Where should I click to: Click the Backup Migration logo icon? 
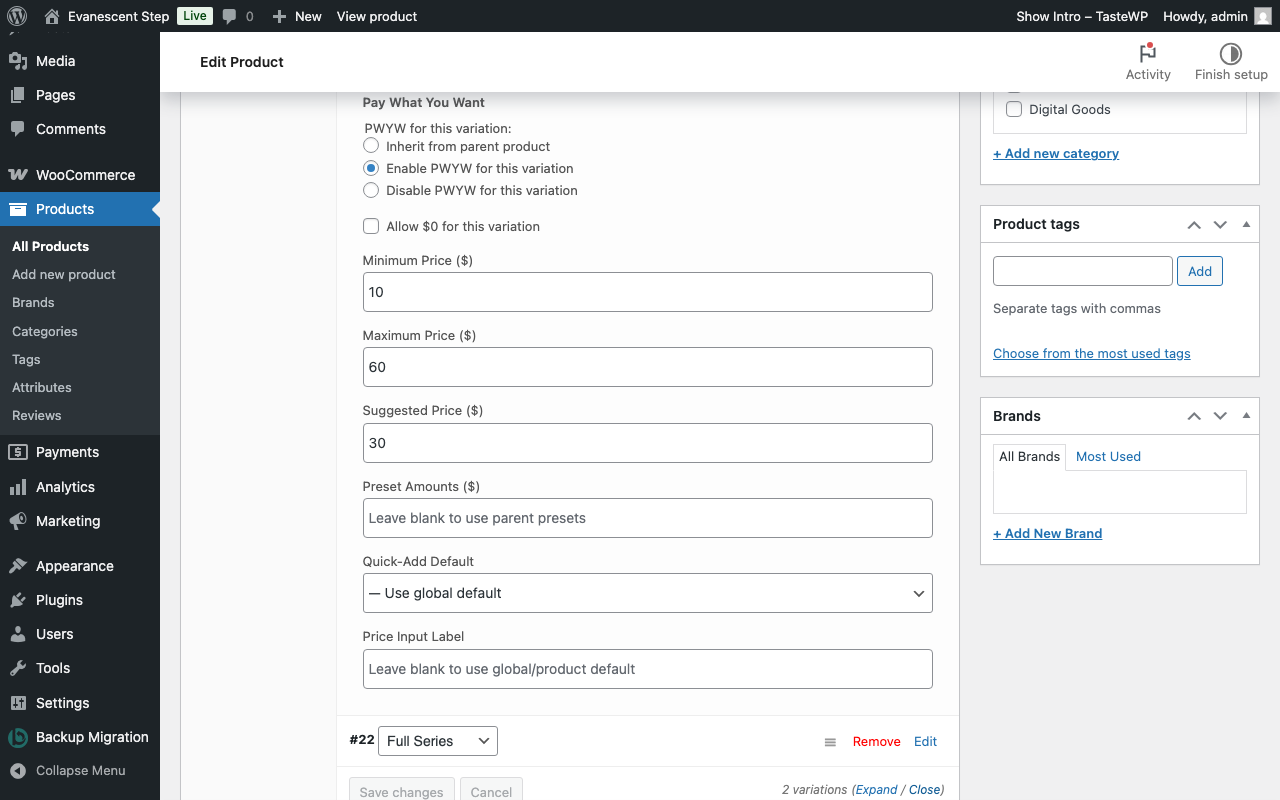pyautogui.click(x=18, y=737)
